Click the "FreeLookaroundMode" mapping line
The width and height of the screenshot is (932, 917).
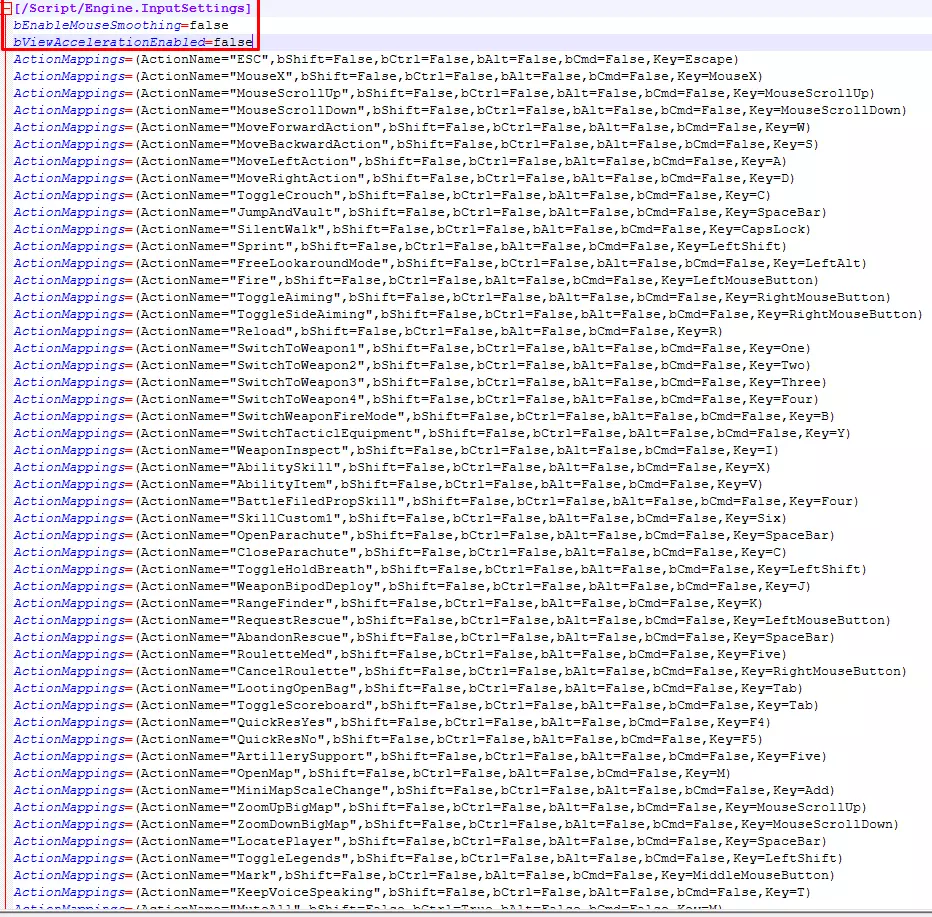tap(440, 263)
